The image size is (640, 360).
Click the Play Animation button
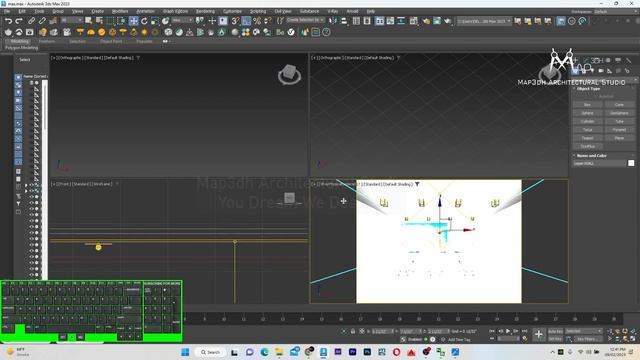tap(508, 331)
